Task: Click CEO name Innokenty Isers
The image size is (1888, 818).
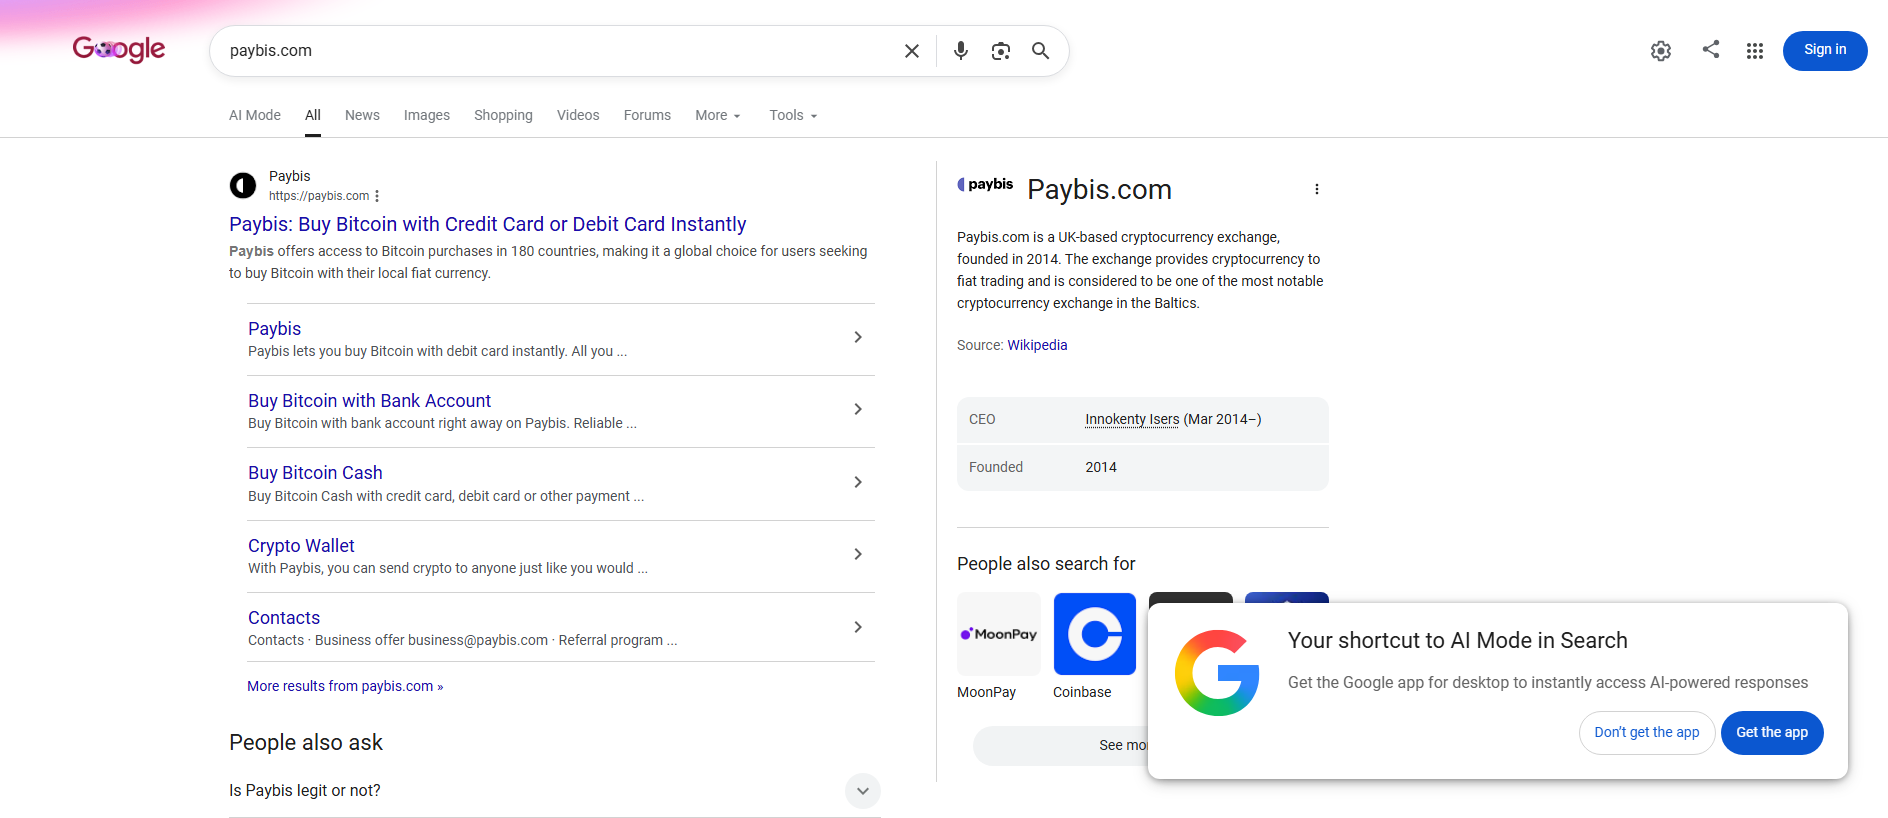Action: (1132, 419)
